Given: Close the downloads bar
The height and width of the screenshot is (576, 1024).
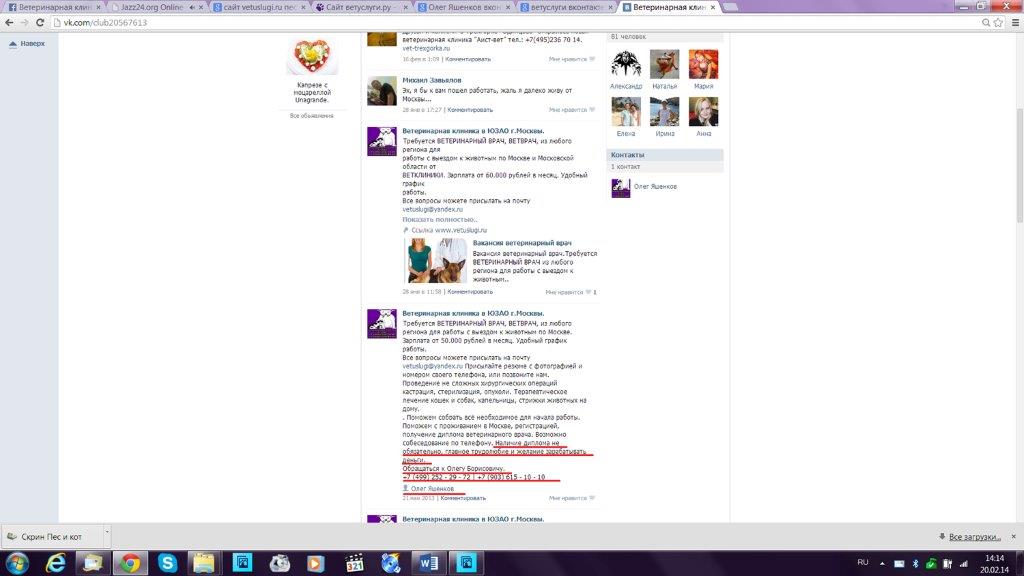Looking at the screenshot, I should click(x=1014, y=537).
